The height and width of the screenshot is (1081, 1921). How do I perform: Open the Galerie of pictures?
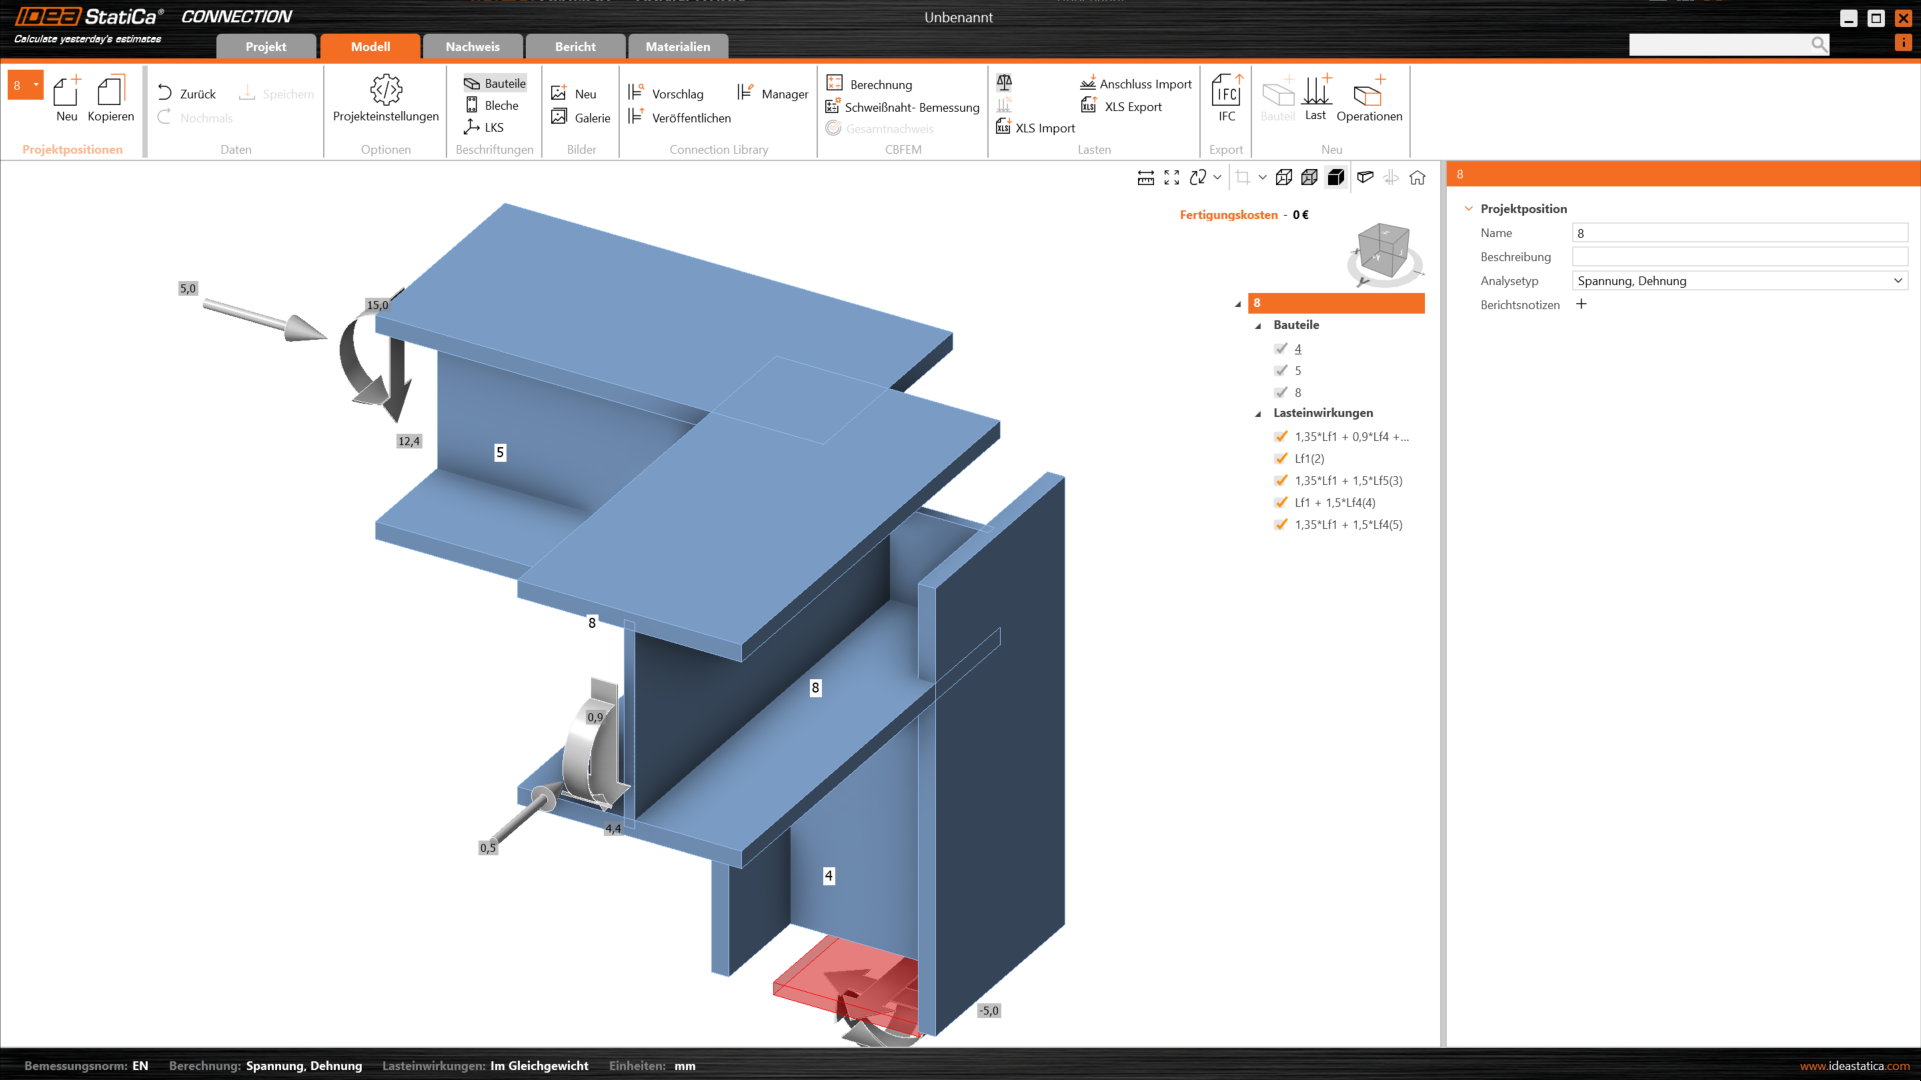(581, 117)
